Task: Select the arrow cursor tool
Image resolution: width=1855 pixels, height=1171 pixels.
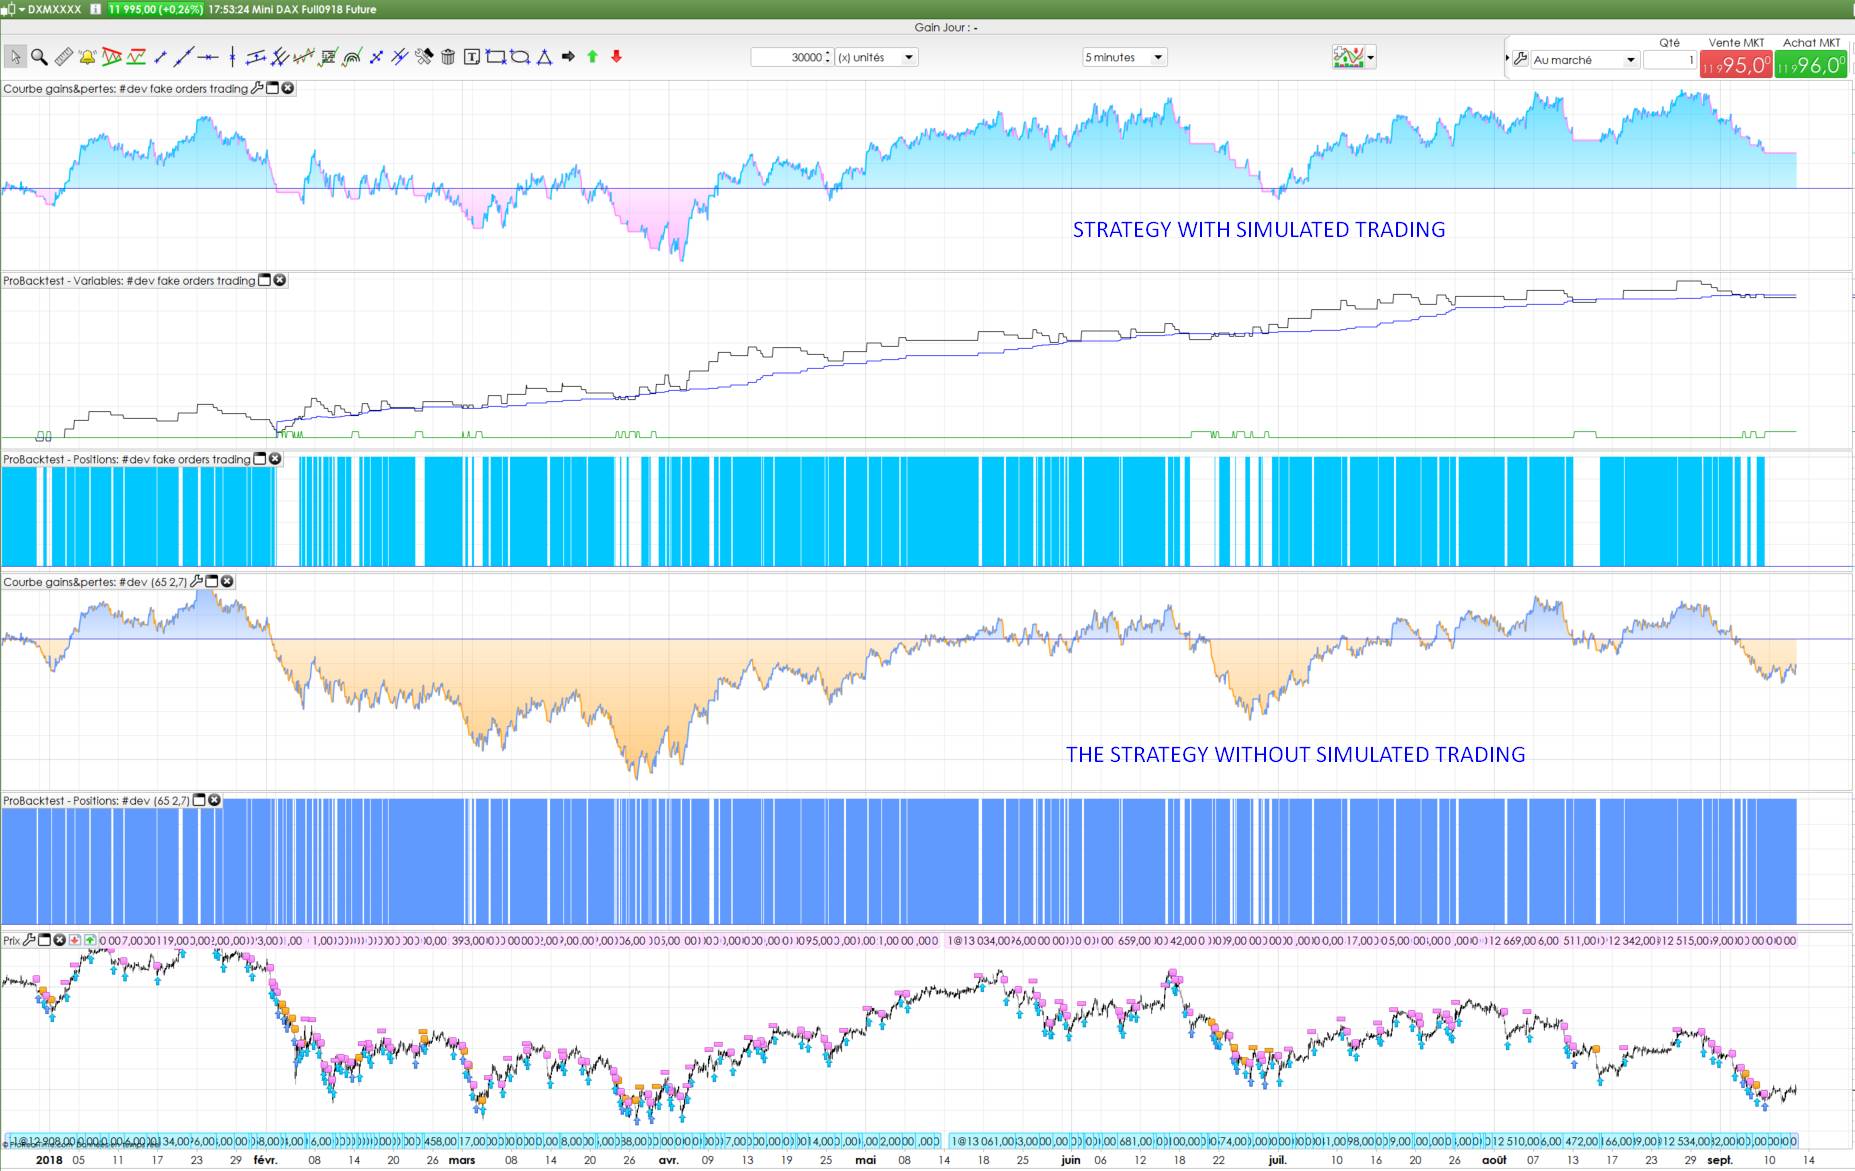Action: 15,57
